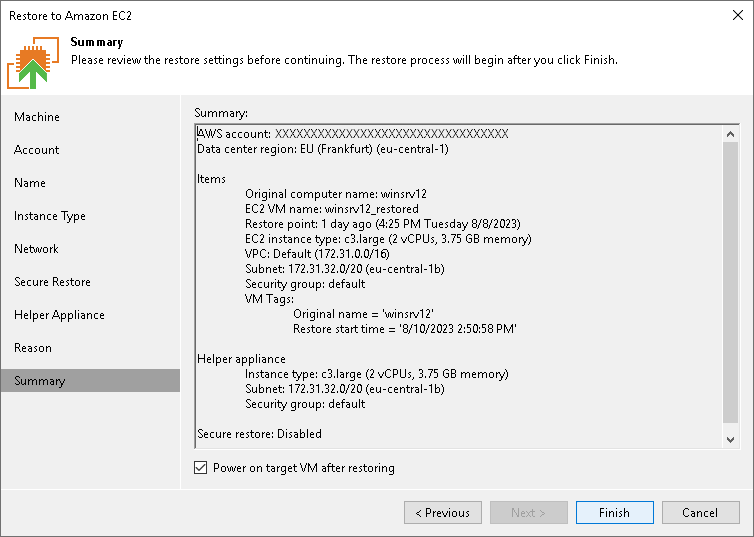Click Helper appliance 'Instance type: c3.large' line
Screen dimensions: 754x537
(x=377, y=374)
